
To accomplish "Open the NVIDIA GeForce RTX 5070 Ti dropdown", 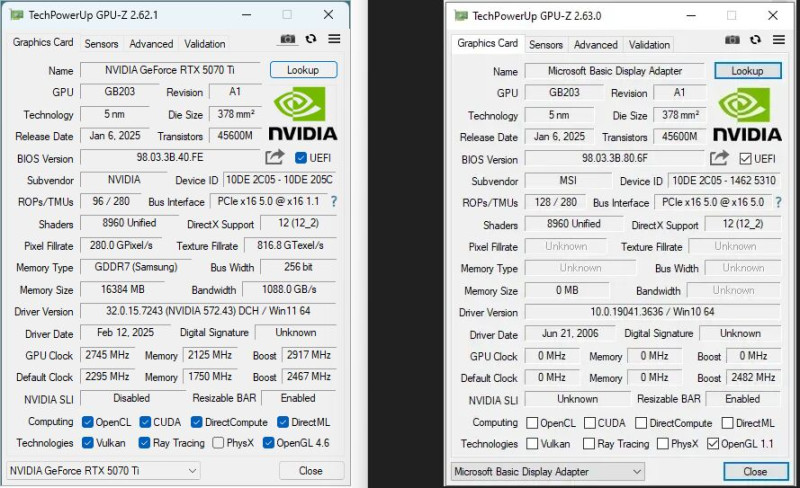I will tap(103, 471).
